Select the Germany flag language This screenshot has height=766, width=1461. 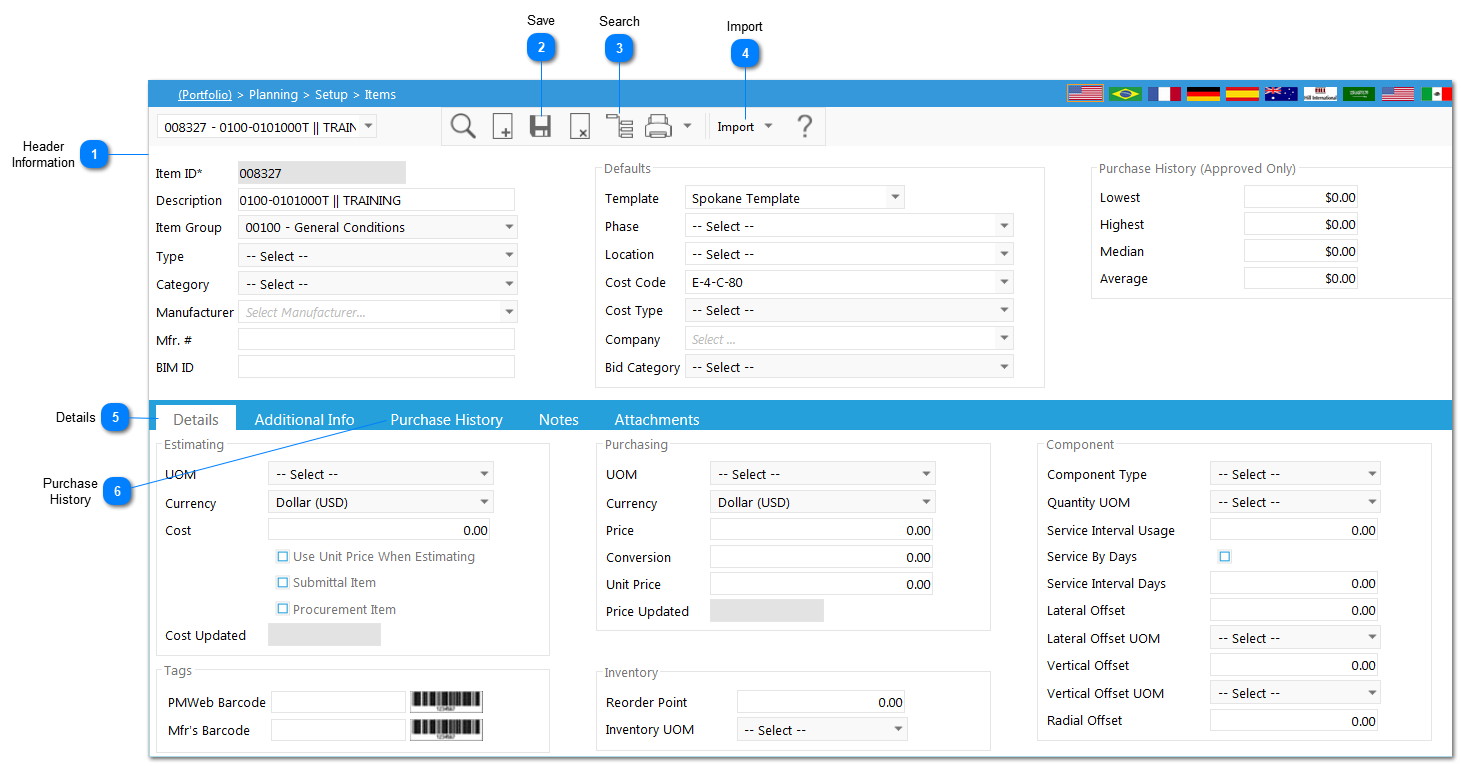[1203, 94]
